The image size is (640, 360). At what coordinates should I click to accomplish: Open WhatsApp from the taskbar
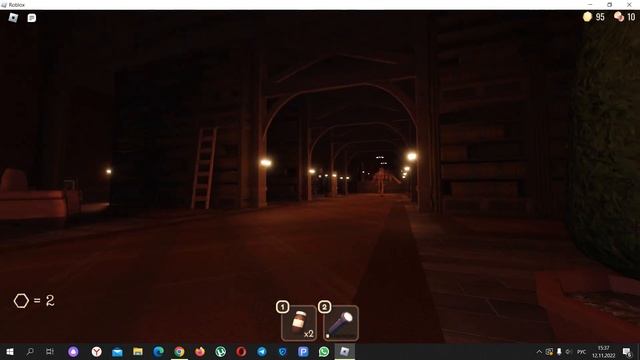click(x=324, y=351)
